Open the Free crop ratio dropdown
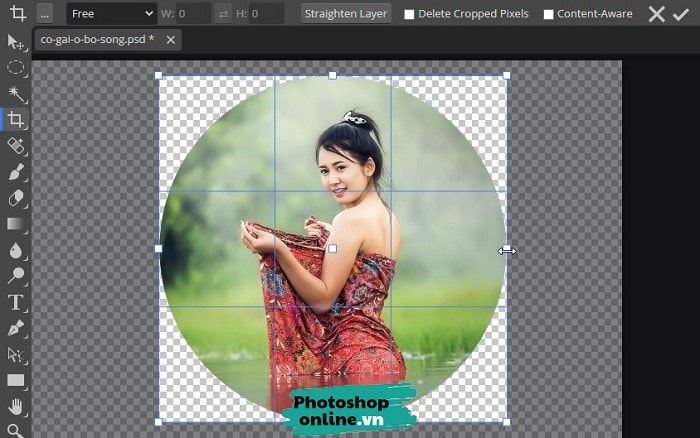 [111, 14]
